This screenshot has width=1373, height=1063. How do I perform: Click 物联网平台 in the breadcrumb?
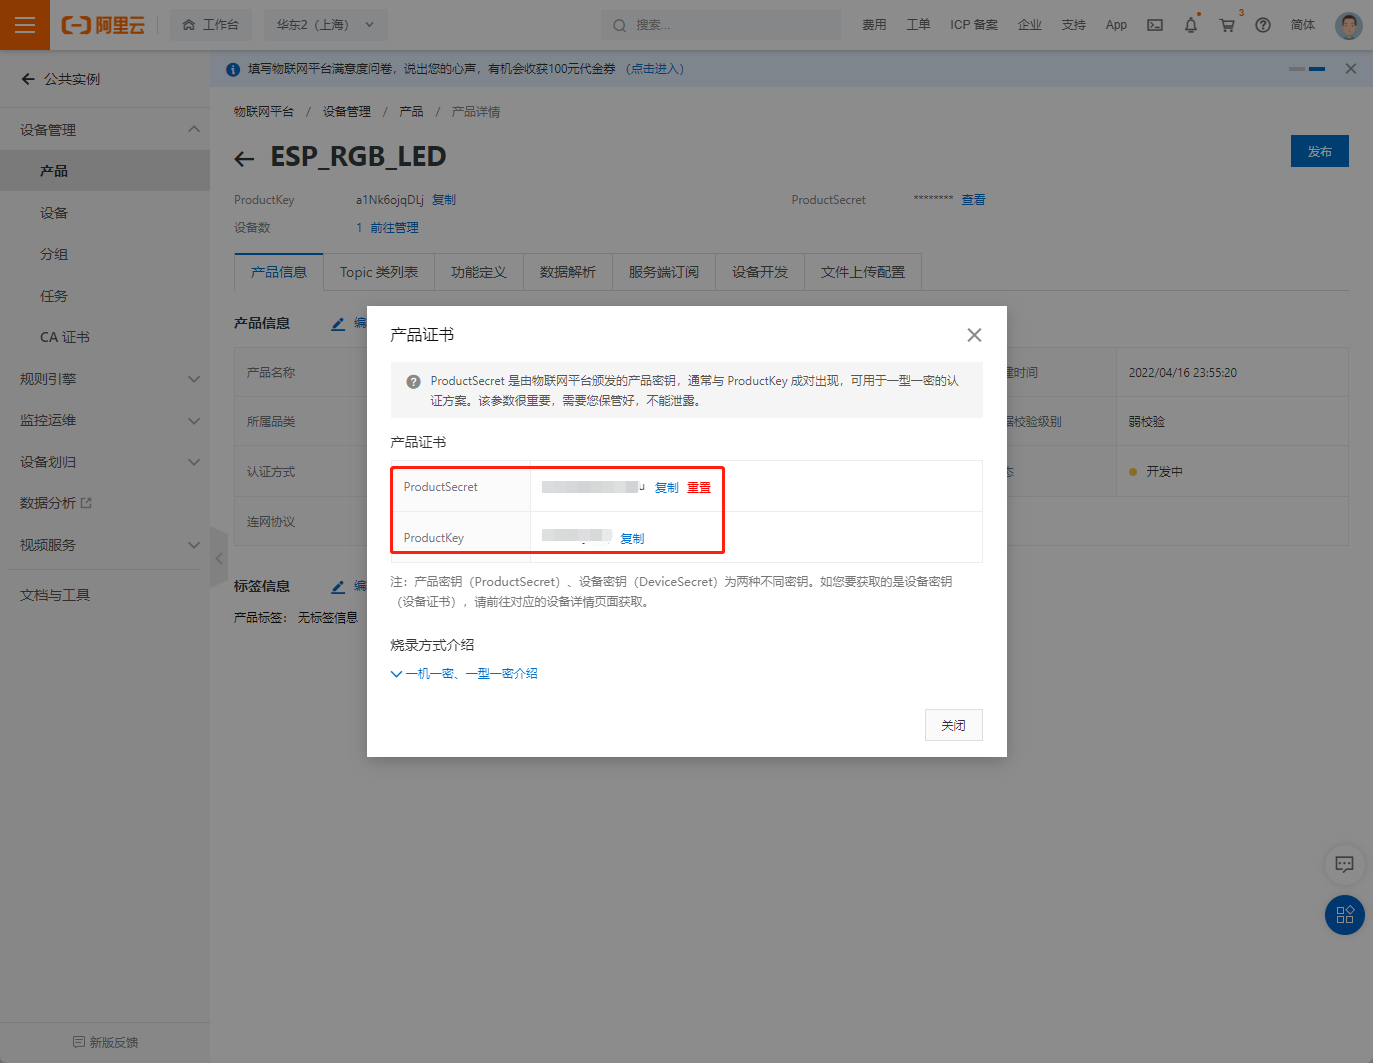(x=264, y=112)
